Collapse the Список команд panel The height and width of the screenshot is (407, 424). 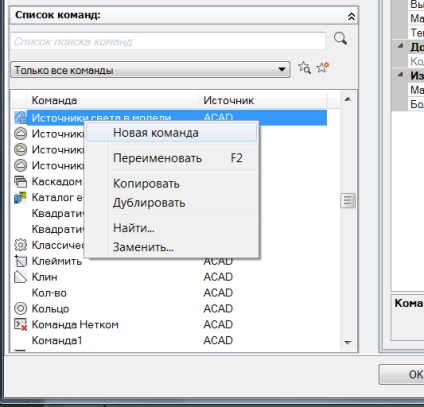click(351, 16)
